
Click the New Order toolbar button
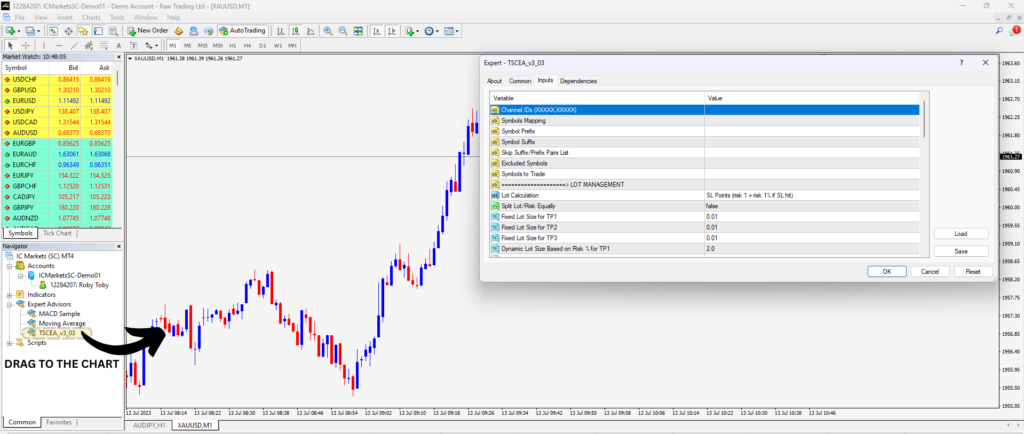[148, 31]
